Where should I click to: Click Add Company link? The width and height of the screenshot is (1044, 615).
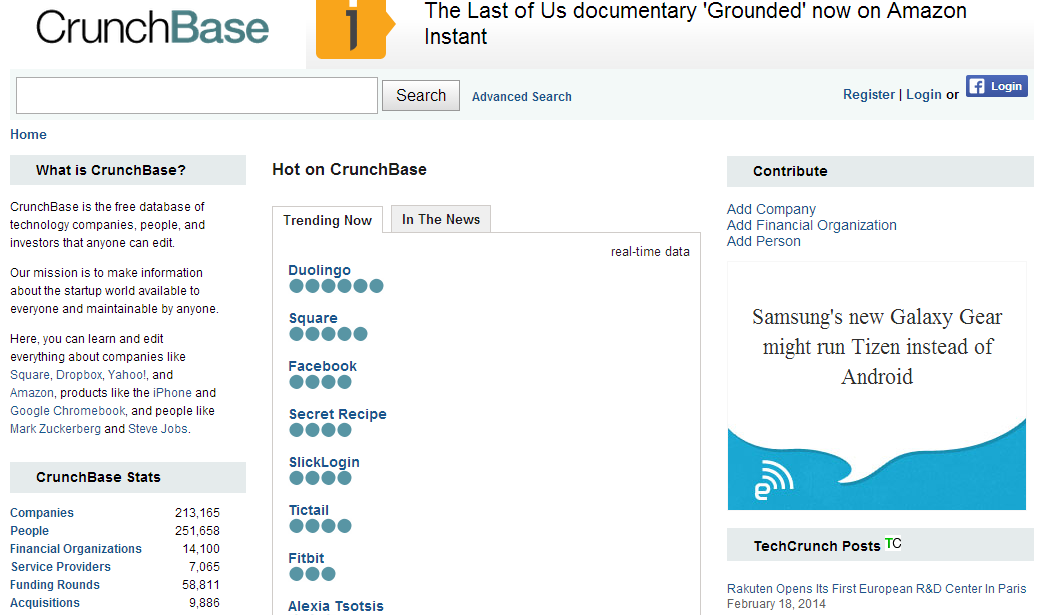coord(771,209)
